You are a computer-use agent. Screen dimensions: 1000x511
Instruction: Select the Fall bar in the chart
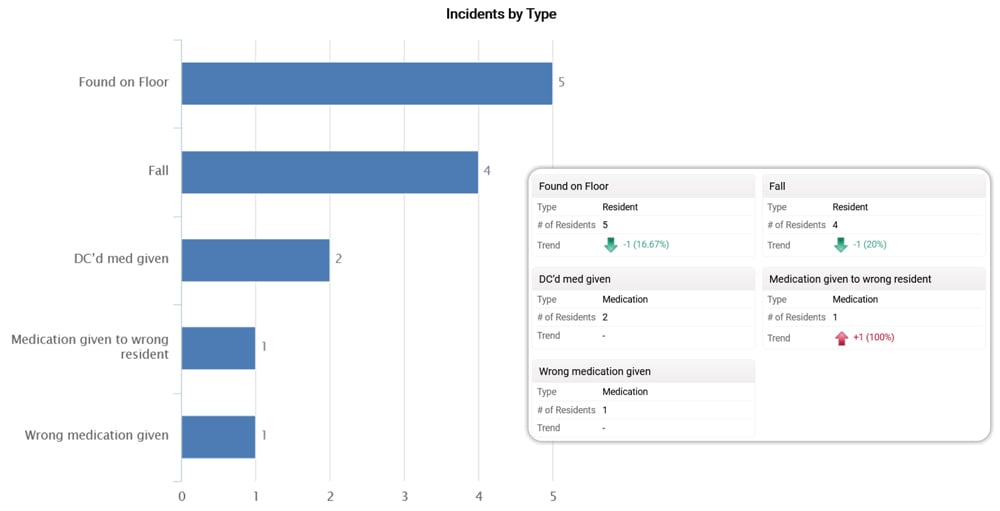(329, 171)
